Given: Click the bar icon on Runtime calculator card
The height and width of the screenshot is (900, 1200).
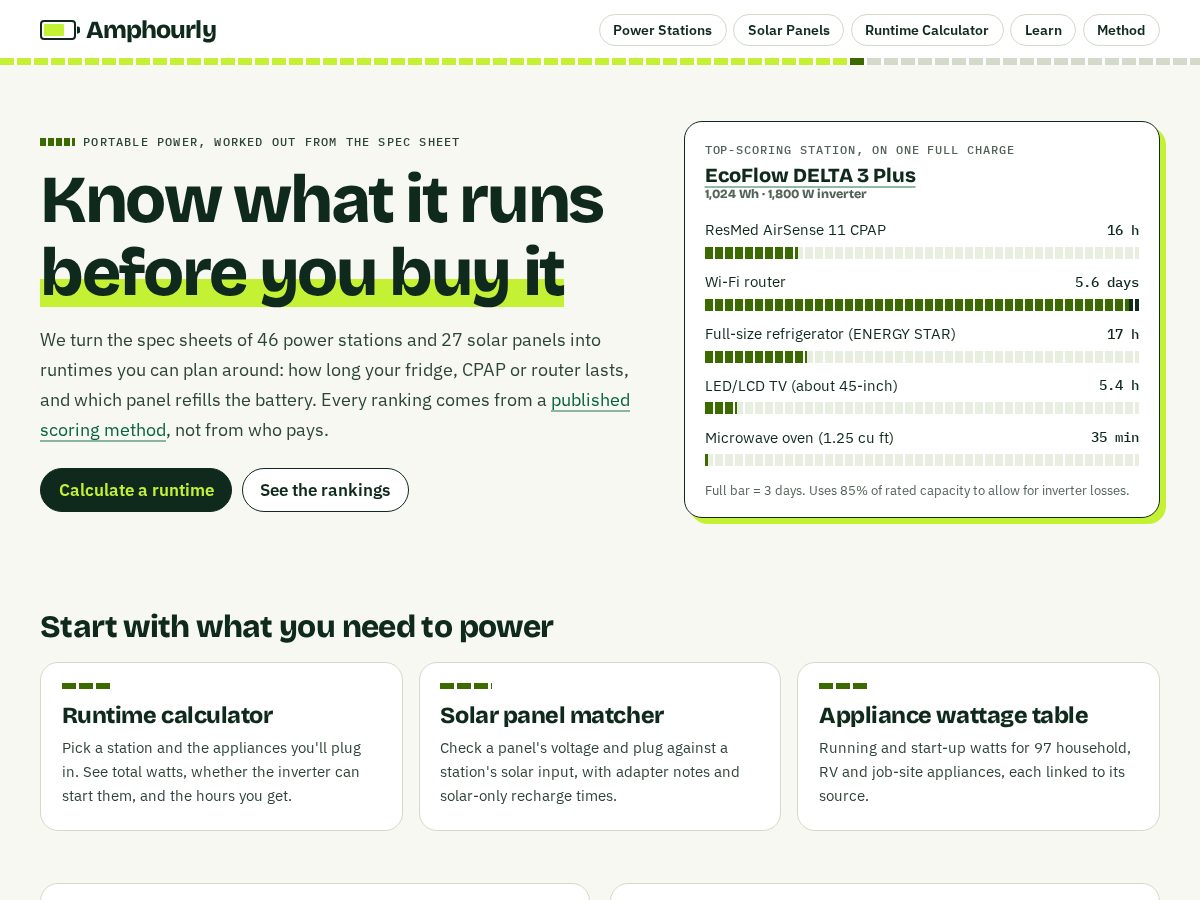Looking at the screenshot, I should [x=86, y=686].
